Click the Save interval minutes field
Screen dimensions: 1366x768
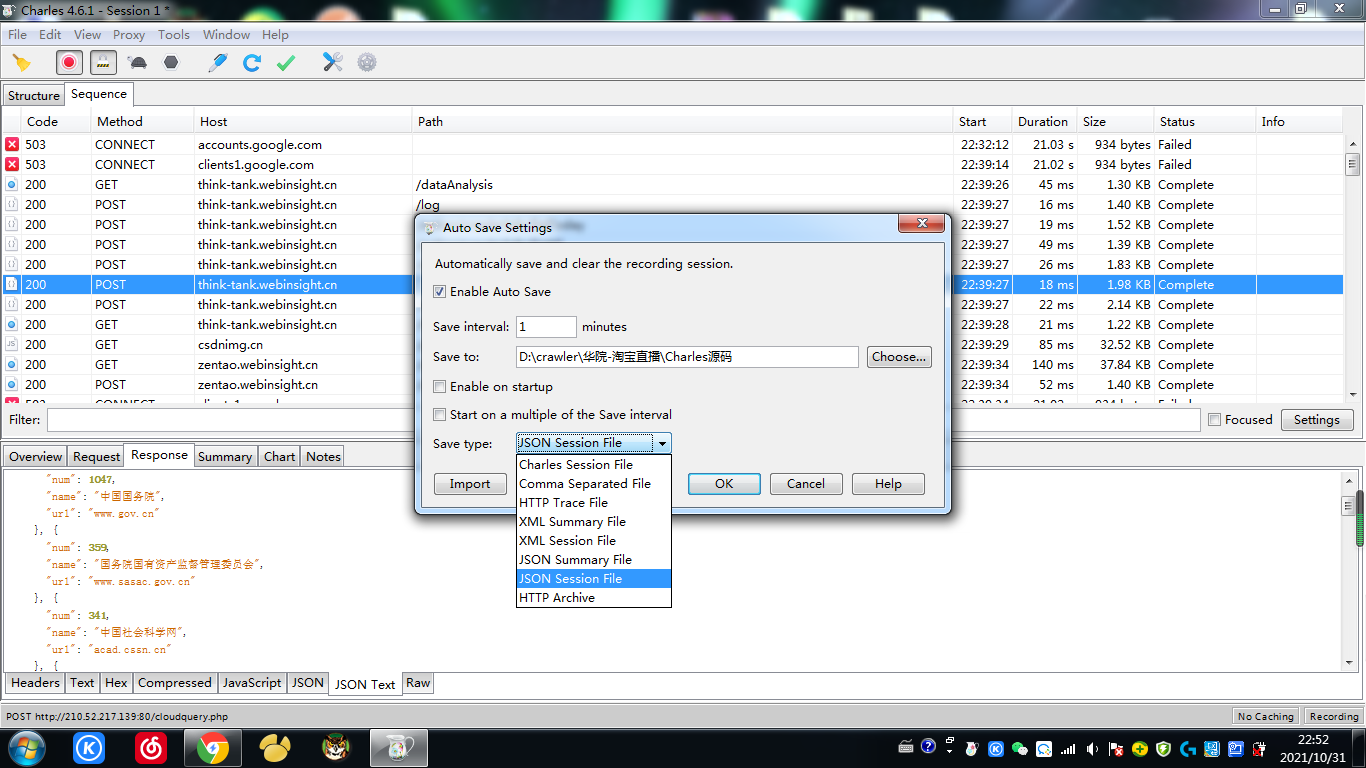pos(546,327)
